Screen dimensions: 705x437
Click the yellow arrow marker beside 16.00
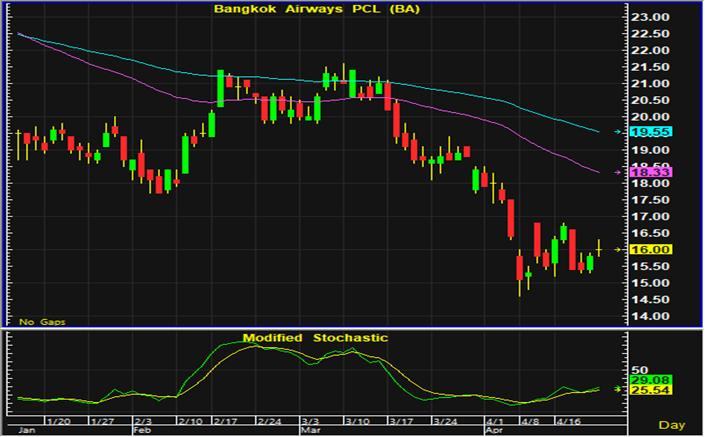pos(618,250)
